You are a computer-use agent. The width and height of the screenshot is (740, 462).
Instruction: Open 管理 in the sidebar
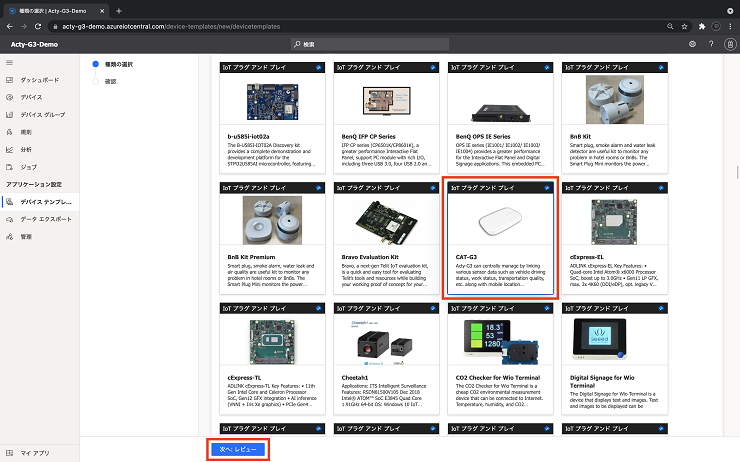pyautogui.click(x=40, y=237)
